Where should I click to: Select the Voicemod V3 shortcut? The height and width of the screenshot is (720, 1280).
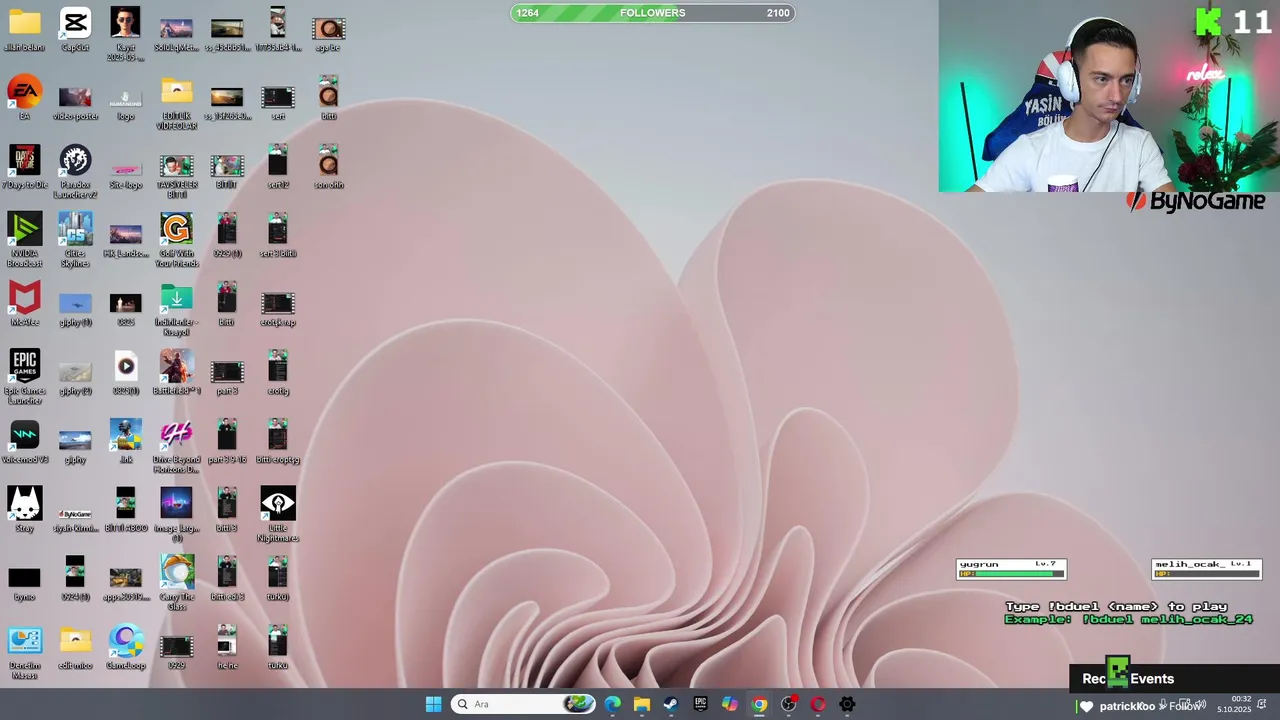(x=24, y=442)
